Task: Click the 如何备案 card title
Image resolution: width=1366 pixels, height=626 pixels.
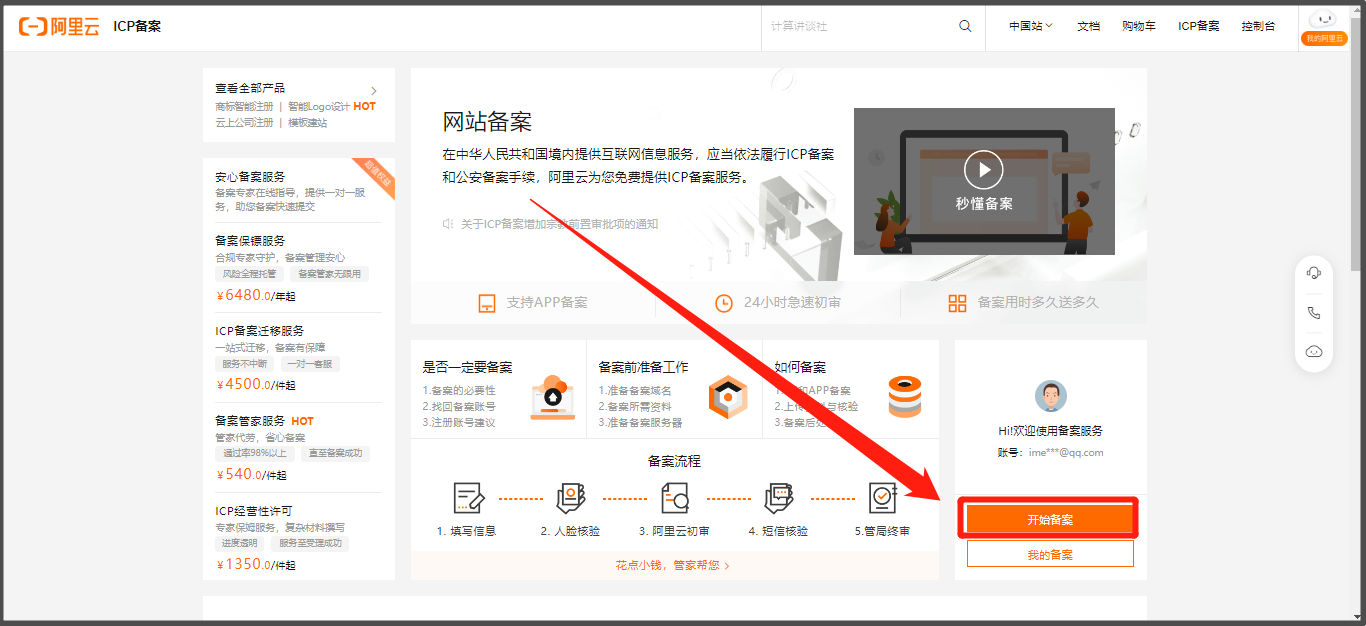Action: [800, 367]
